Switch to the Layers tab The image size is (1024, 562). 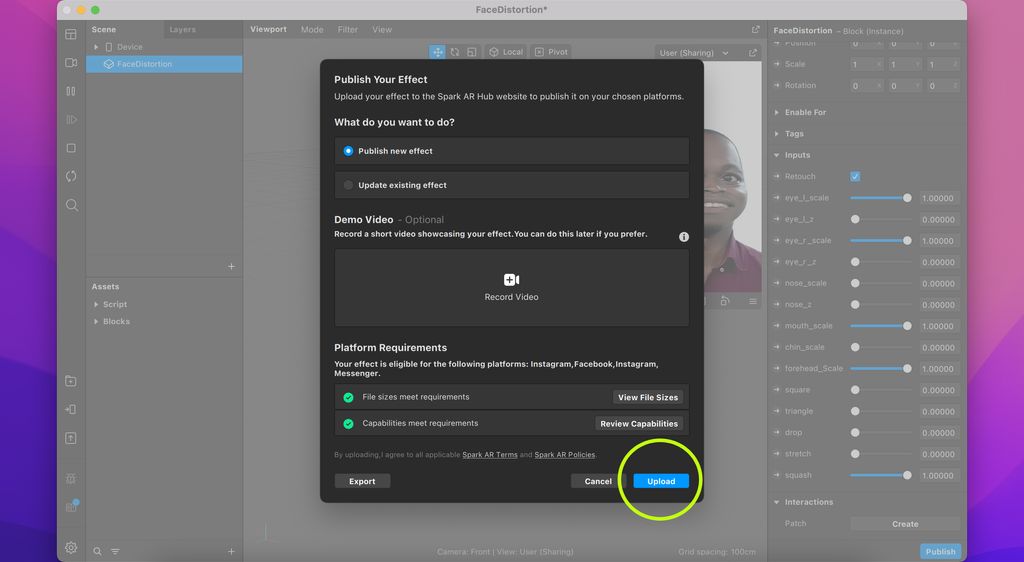click(182, 29)
